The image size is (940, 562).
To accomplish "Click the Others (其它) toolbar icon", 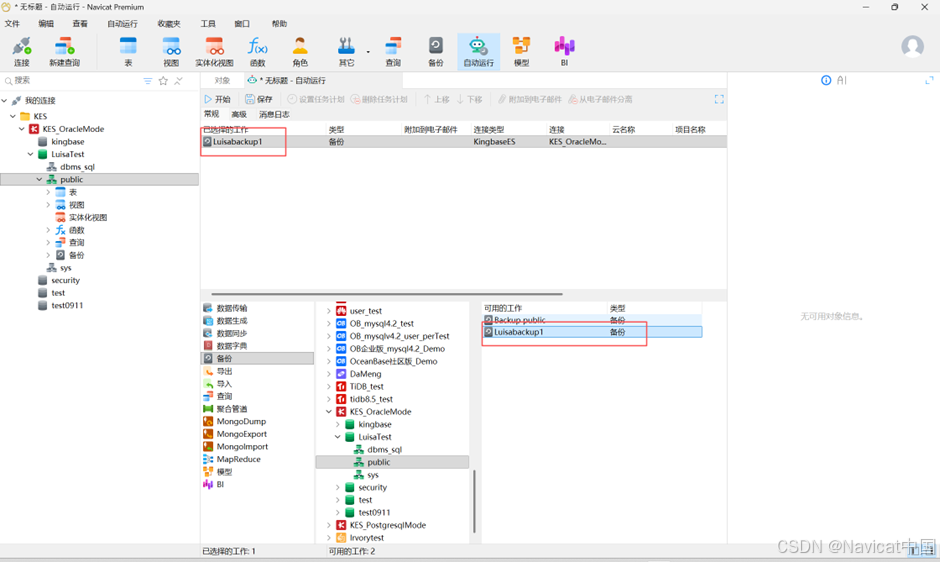I will pyautogui.click(x=347, y=51).
